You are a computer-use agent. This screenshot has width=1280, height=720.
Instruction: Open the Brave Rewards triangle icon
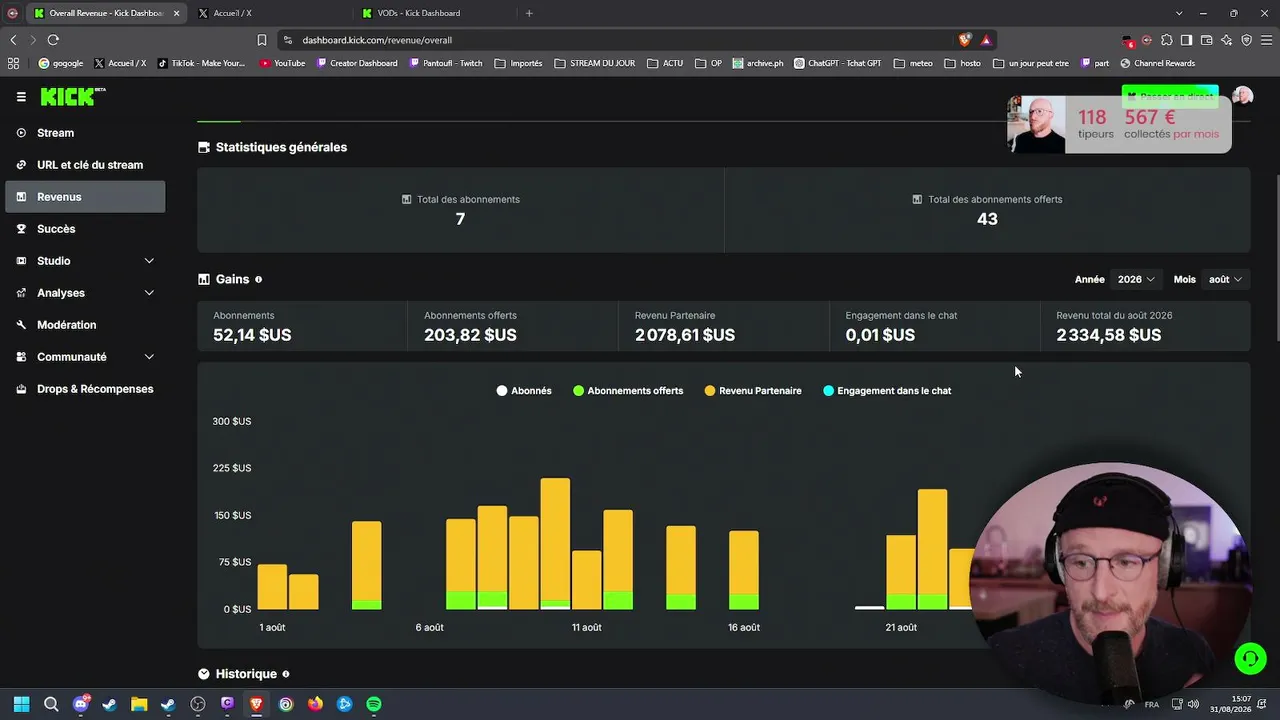pos(986,40)
